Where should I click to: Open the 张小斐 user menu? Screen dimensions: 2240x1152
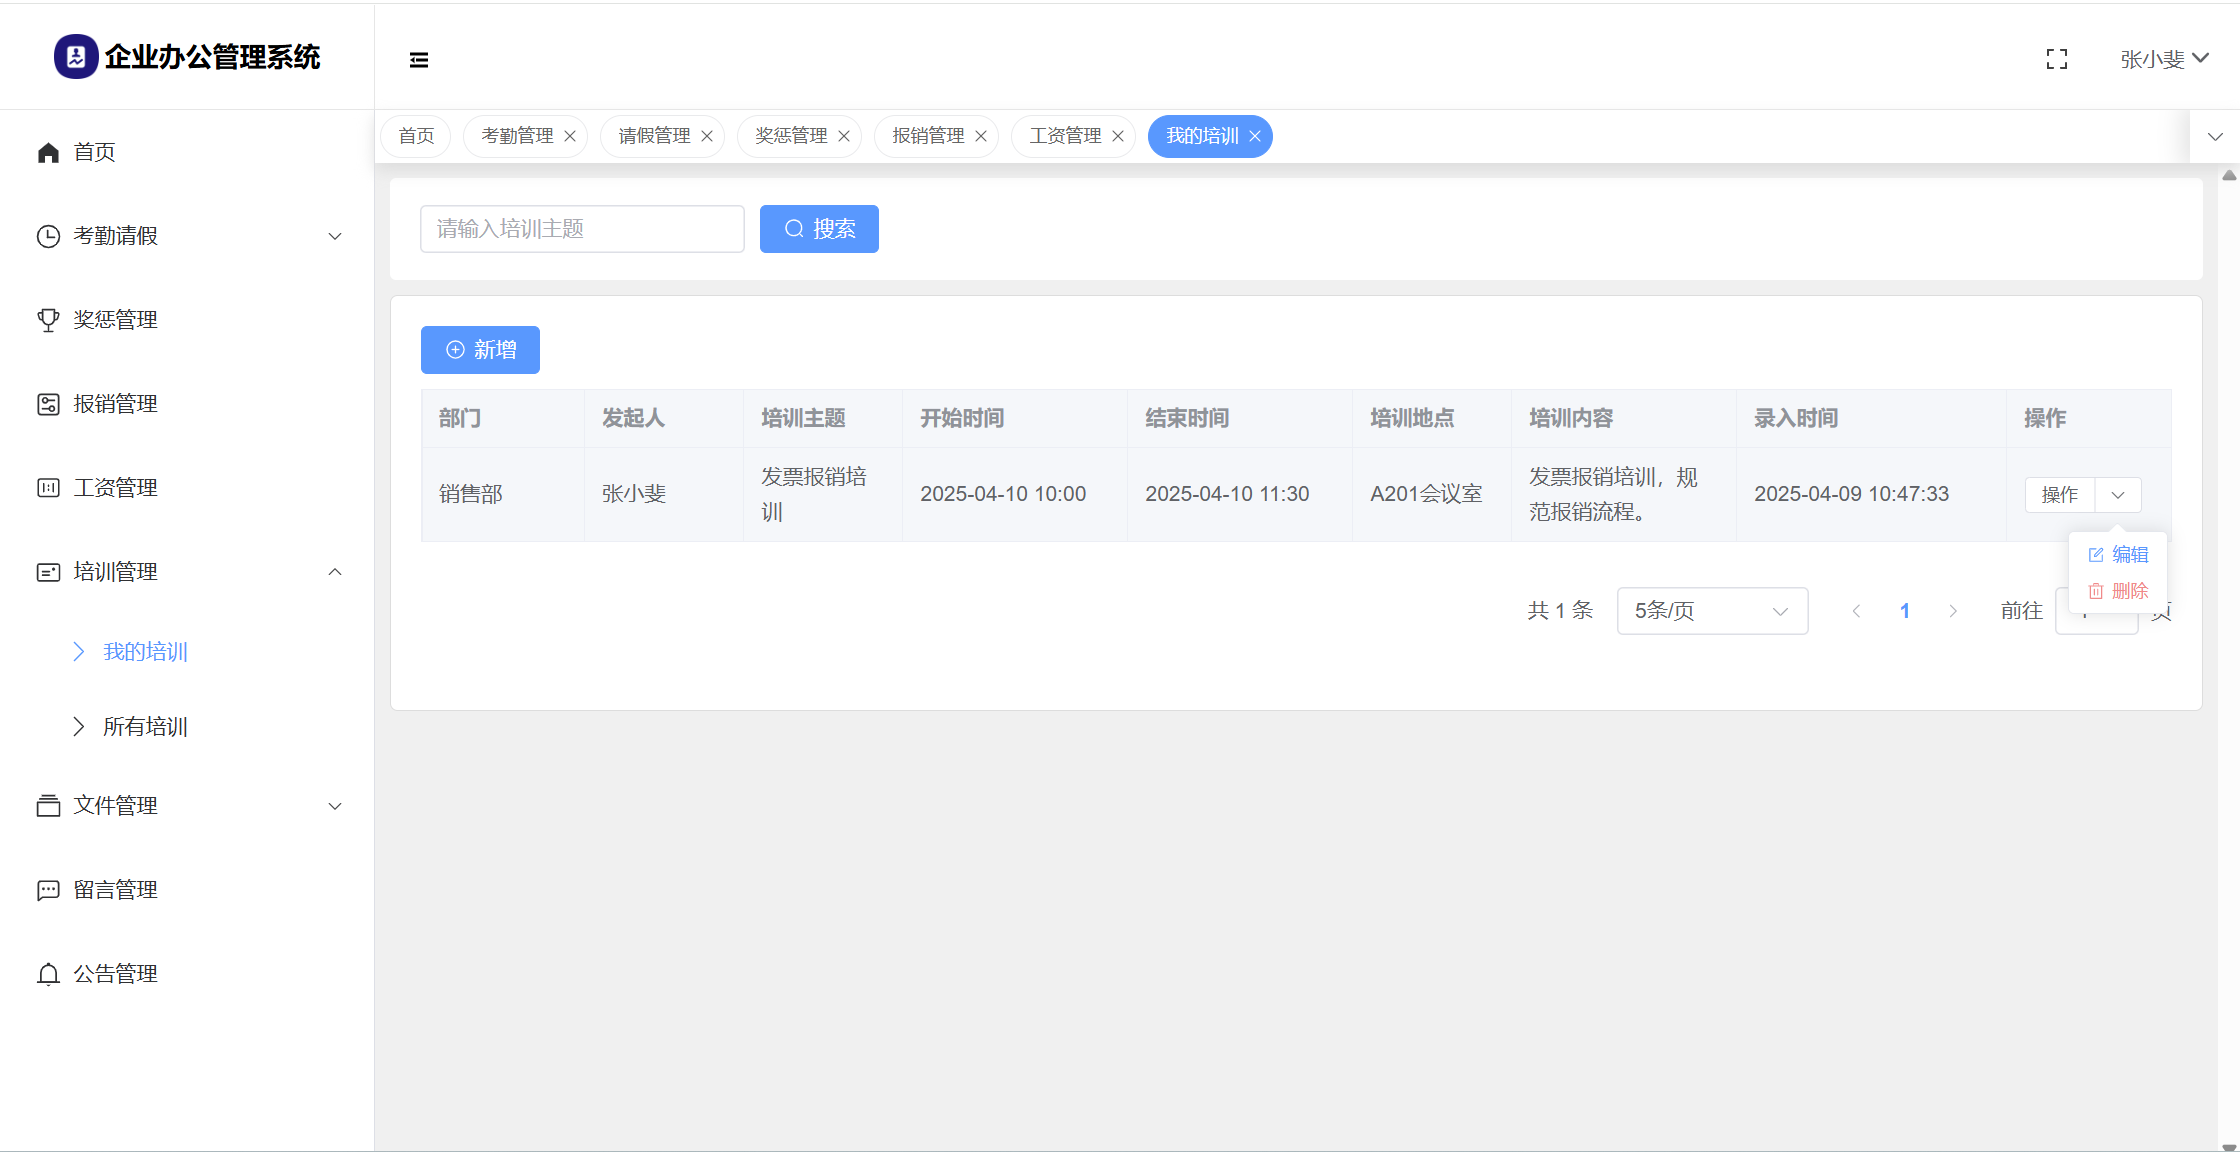click(2164, 60)
